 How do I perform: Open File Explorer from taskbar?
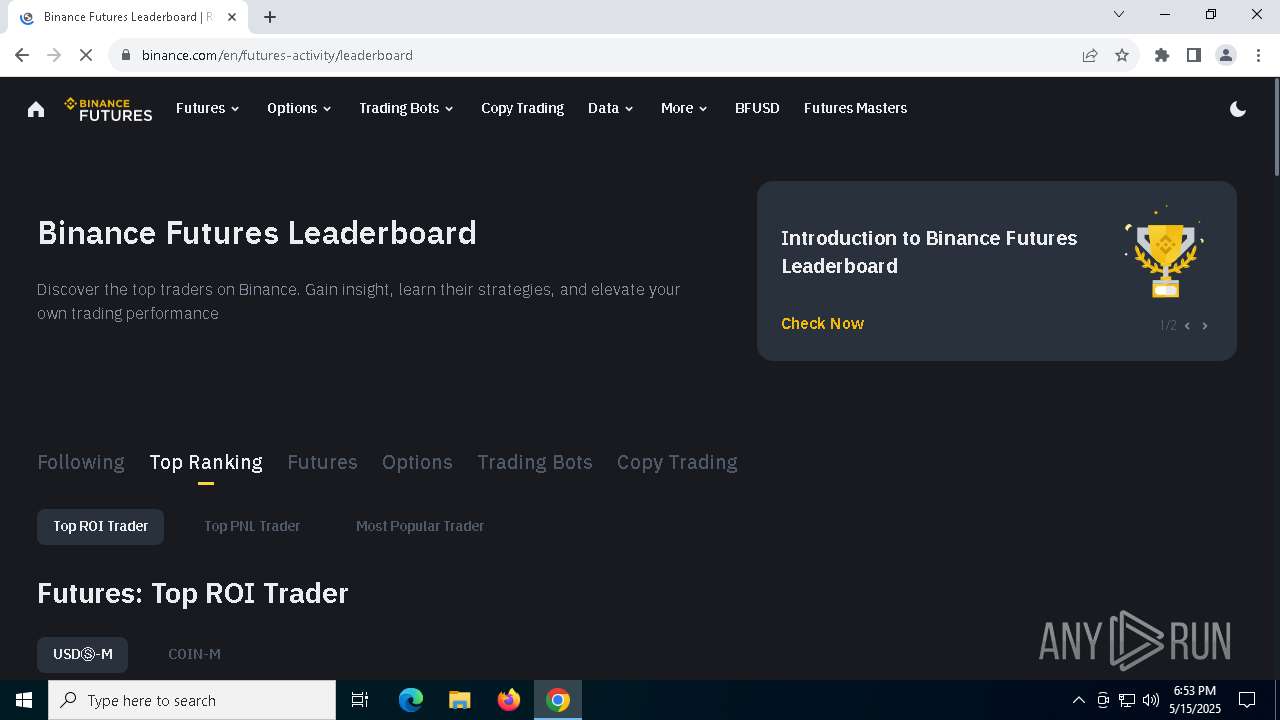click(x=459, y=700)
